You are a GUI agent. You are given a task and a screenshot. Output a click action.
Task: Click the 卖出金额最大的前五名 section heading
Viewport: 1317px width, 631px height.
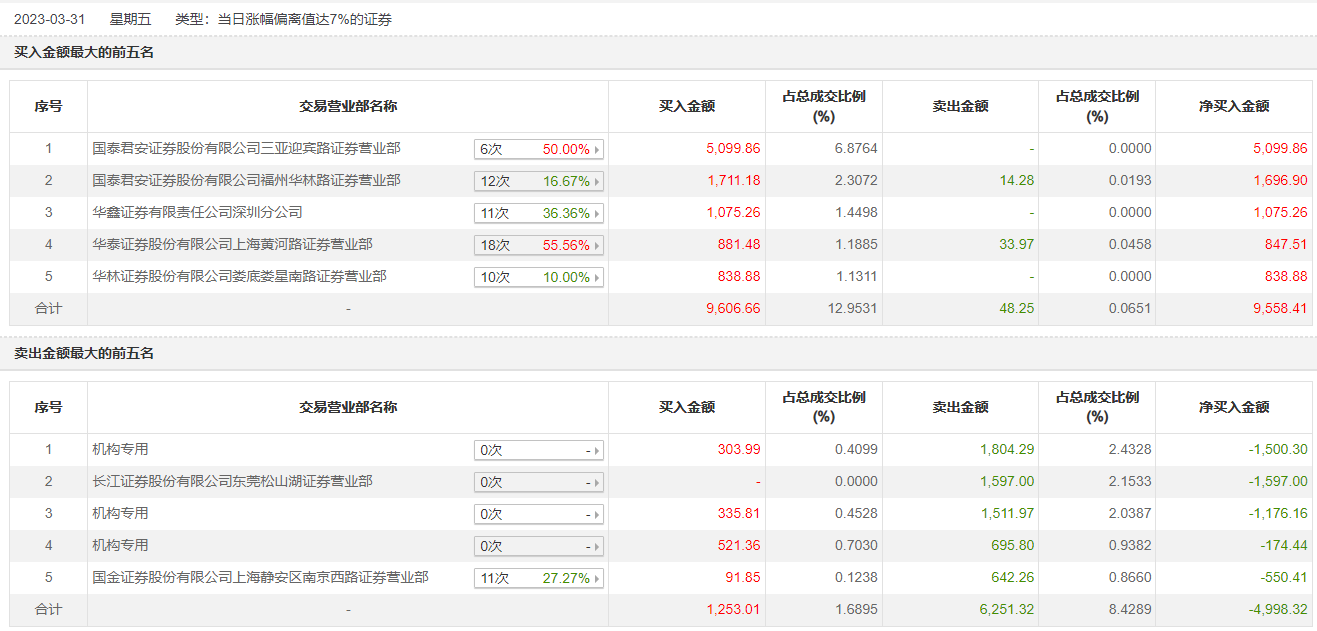[x=84, y=353]
